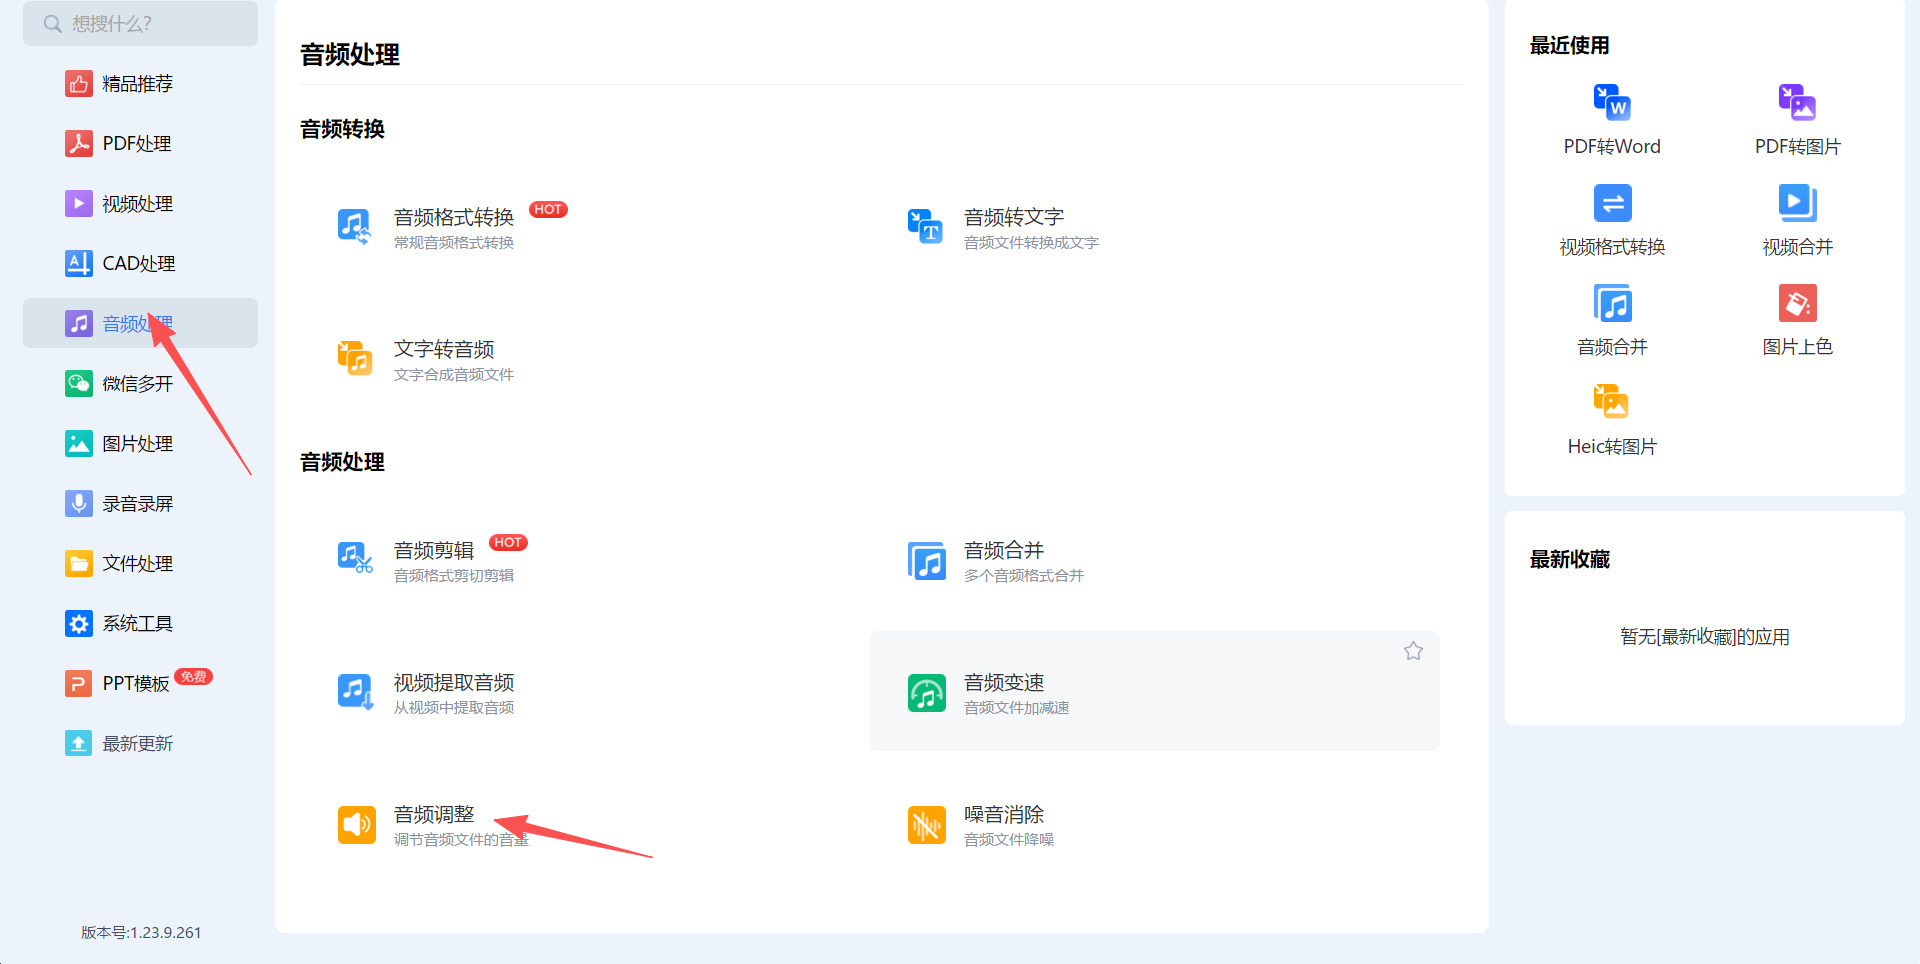
Task: Click the 系统工具 gear icon
Action: point(79,623)
